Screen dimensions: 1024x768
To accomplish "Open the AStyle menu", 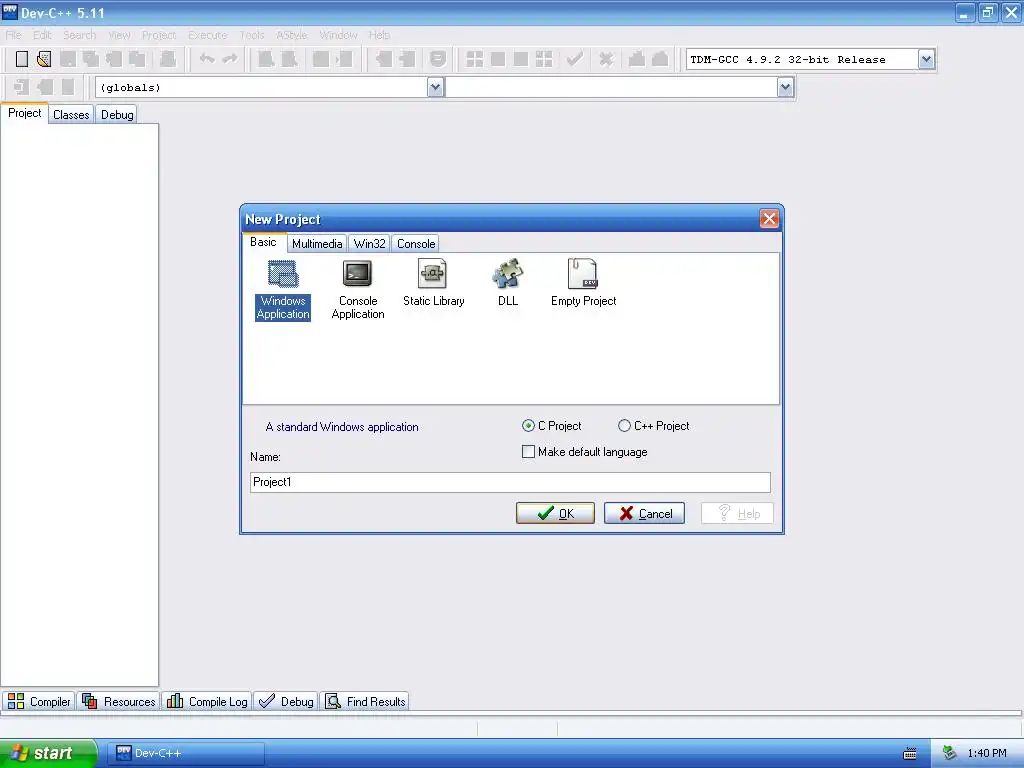I will (x=291, y=35).
